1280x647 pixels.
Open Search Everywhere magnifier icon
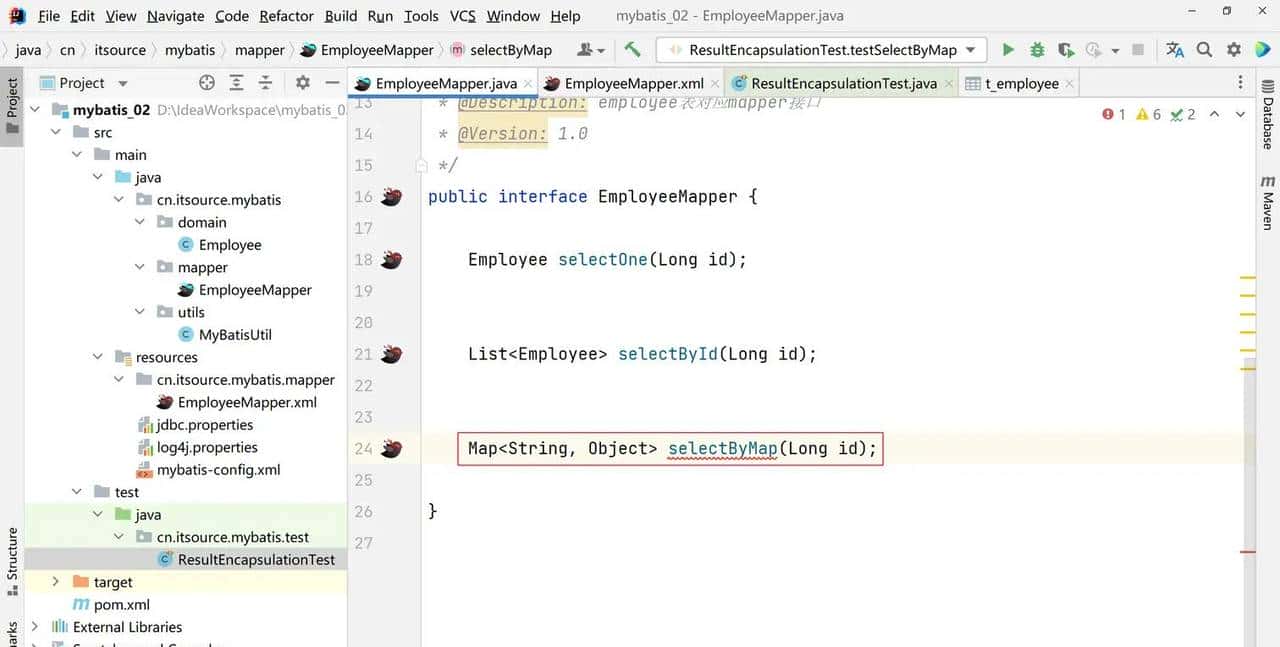1205,50
